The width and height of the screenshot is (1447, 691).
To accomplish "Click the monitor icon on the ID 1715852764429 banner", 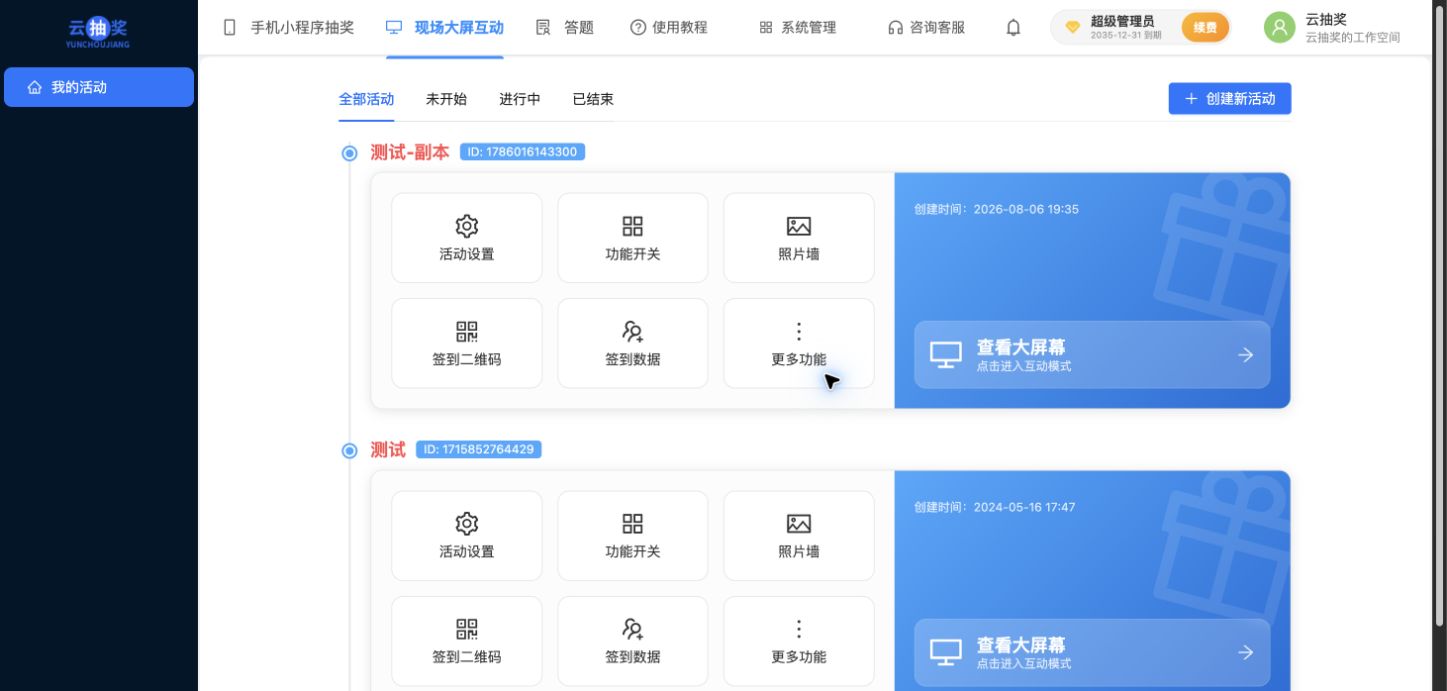I will click(x=946, y=652).
